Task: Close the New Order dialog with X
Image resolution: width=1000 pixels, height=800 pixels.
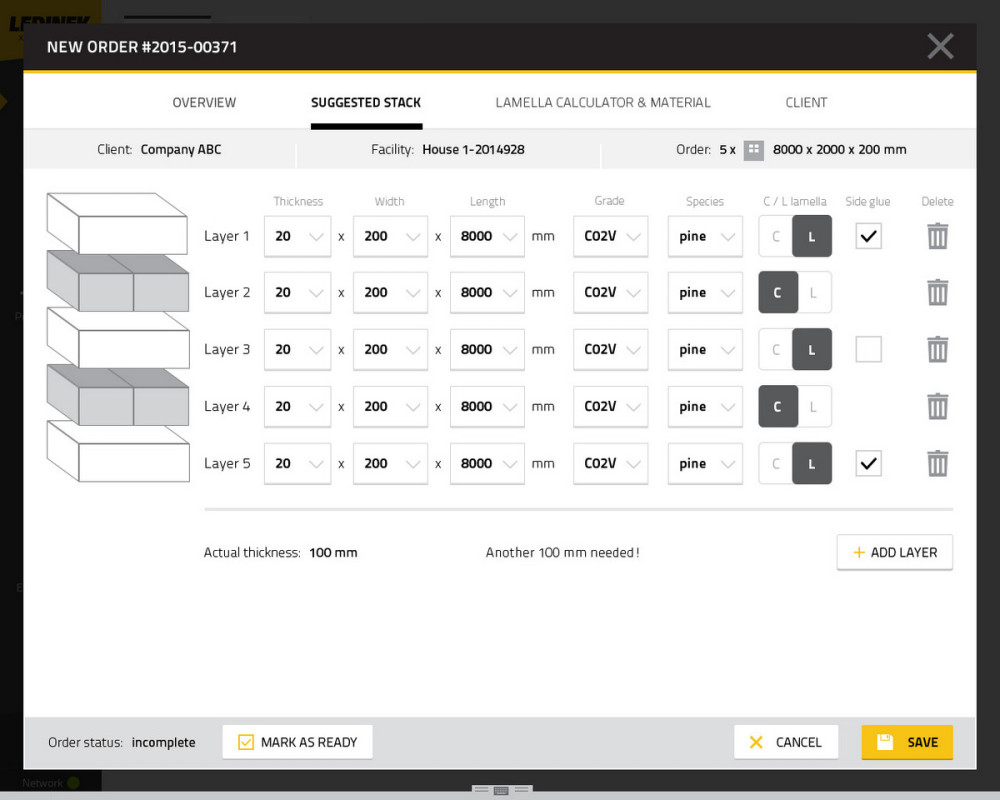Action: point(940,46)
